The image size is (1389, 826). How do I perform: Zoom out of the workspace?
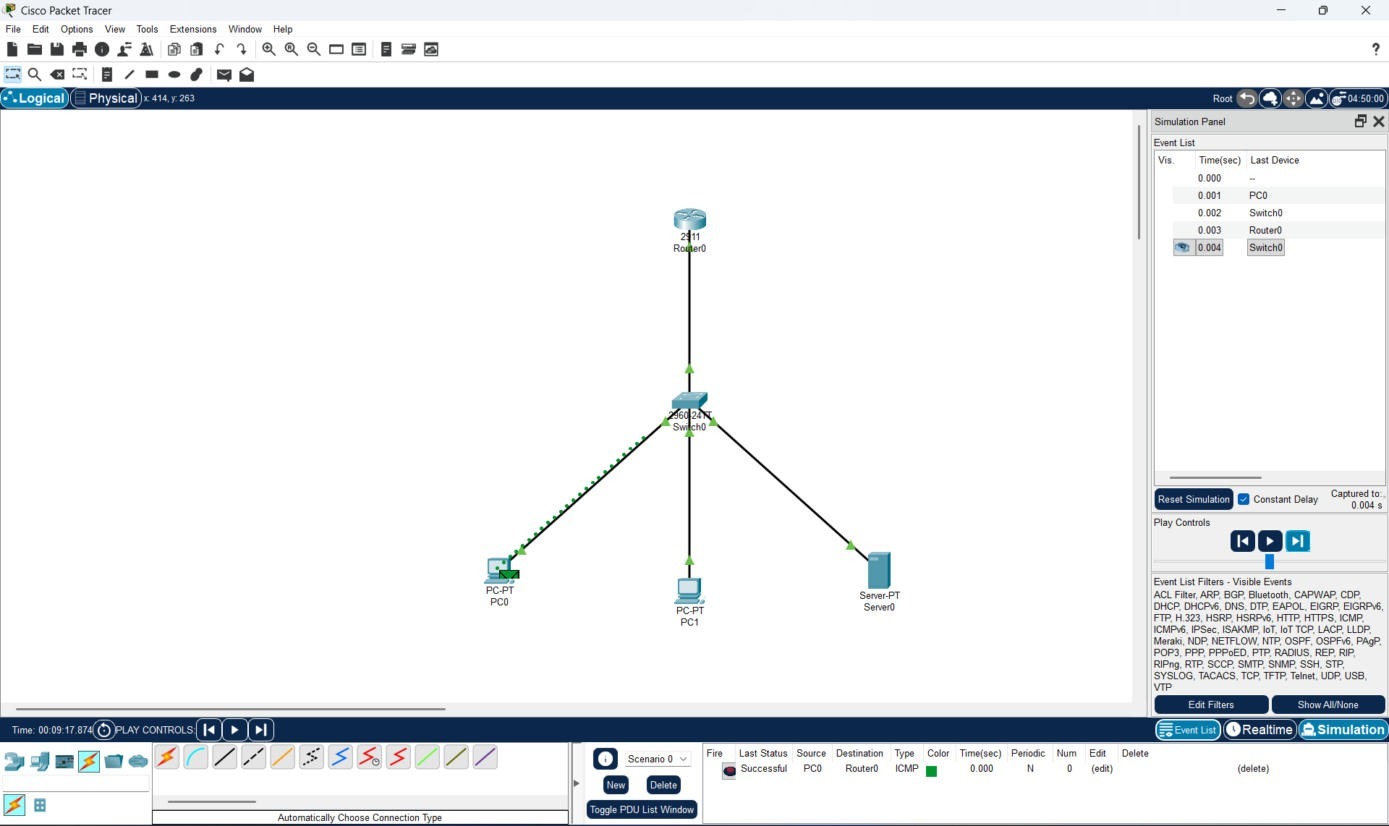(314, 49)
